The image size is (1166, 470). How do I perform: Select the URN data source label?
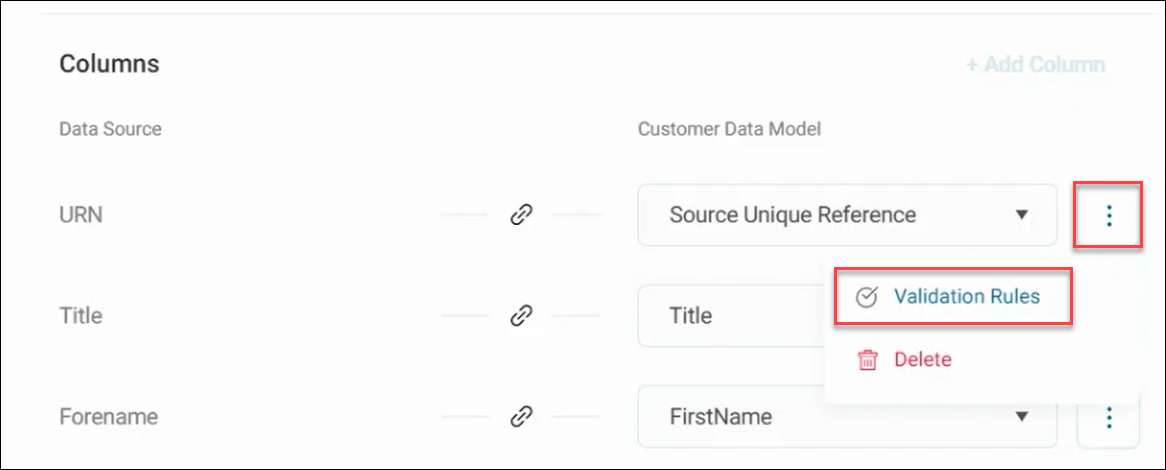80,215
